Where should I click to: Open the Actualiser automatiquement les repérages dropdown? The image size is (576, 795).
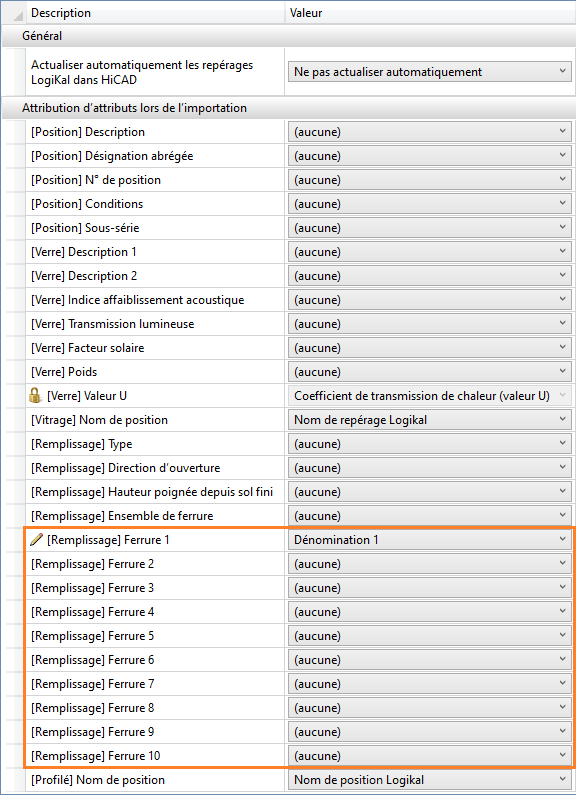[429, 72]
